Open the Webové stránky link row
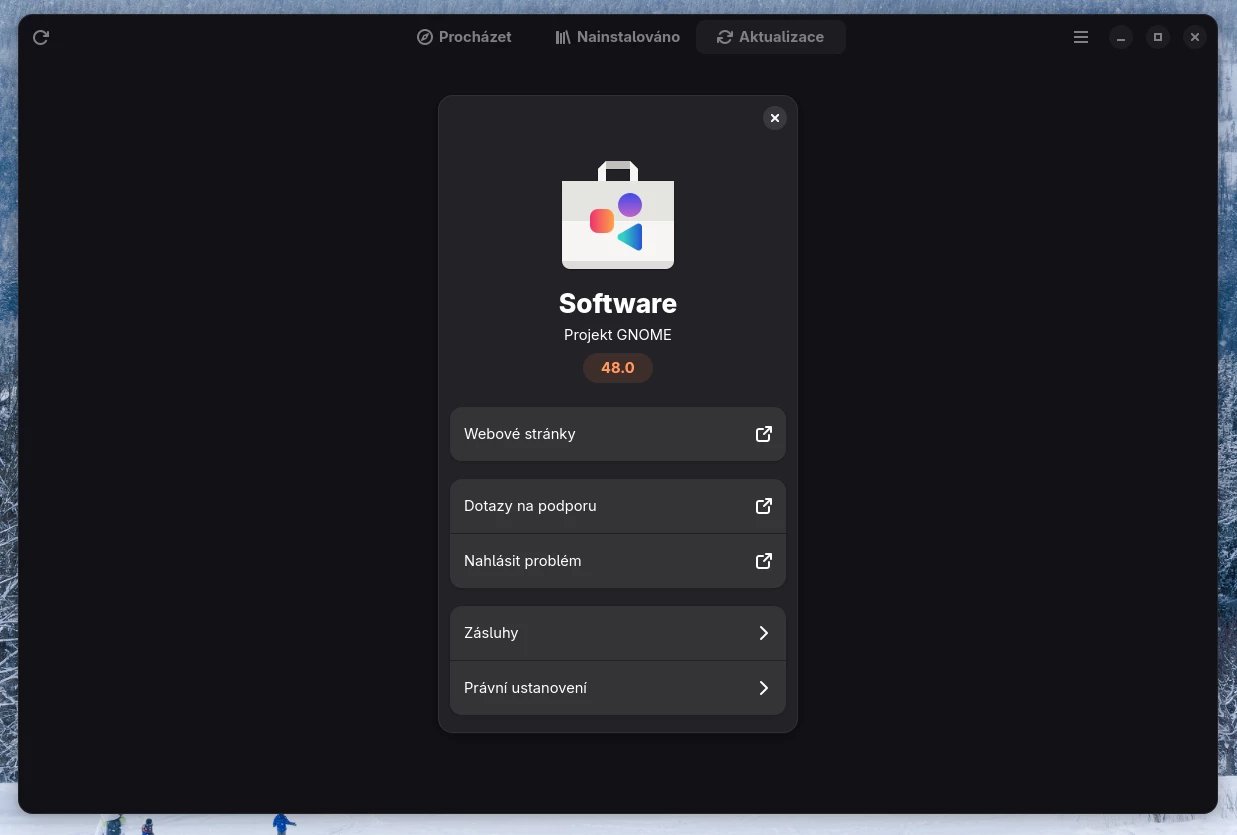 pos(618,434)
